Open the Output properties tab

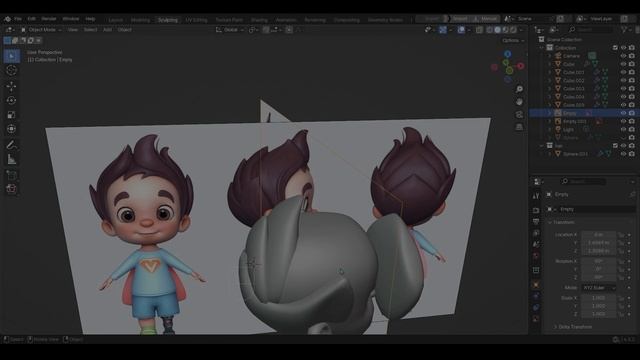point(536,222)
